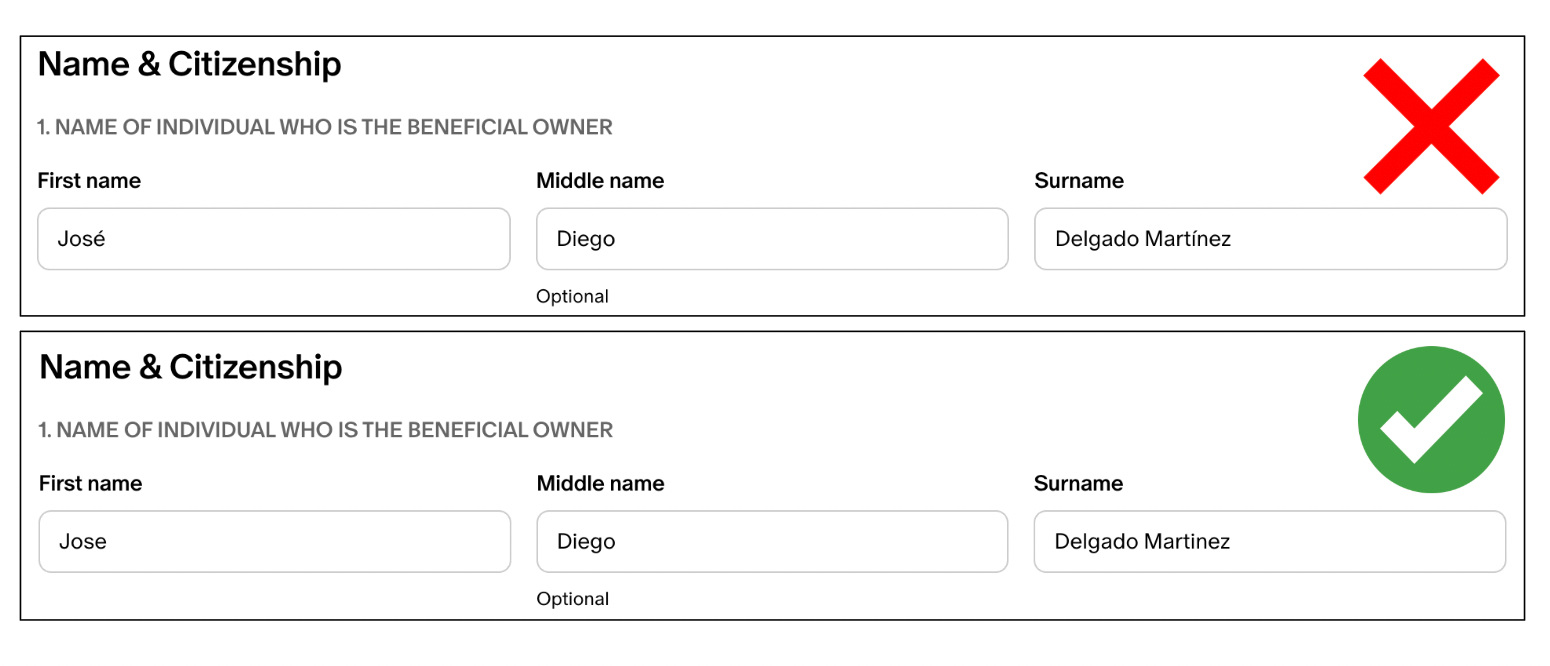The height and width of the screenshot is (666, 1550).
Task: Click the upper Optional helper text
Action: pyautogui.click(x=572, y=296)
